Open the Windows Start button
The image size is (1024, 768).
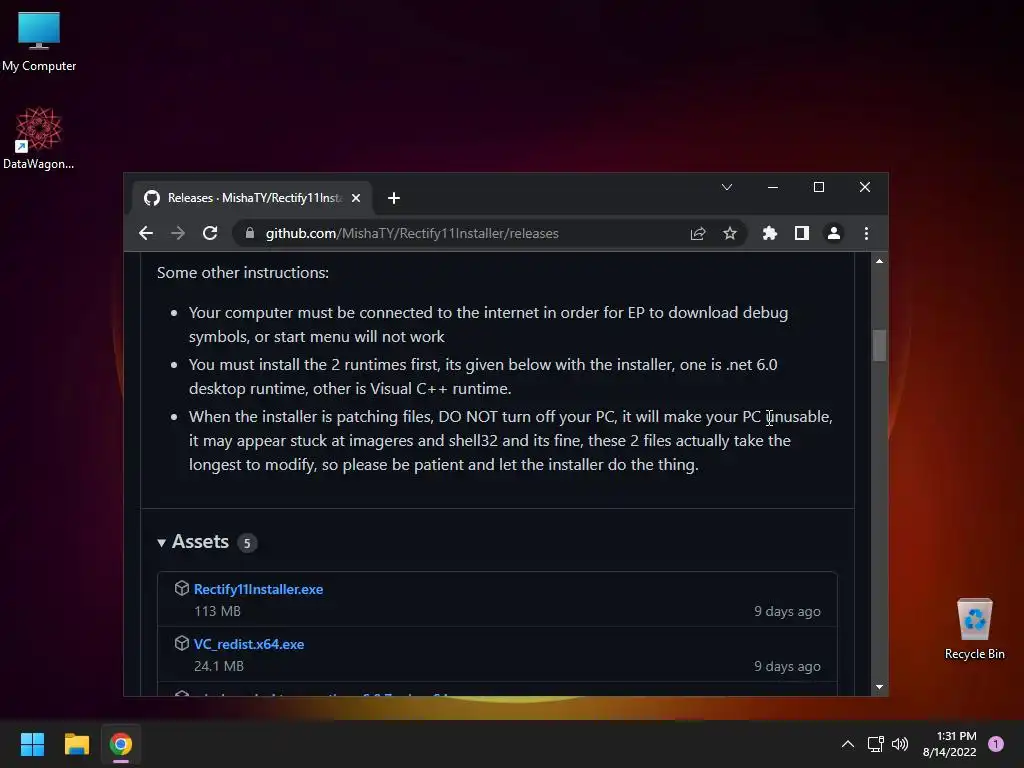32,744
